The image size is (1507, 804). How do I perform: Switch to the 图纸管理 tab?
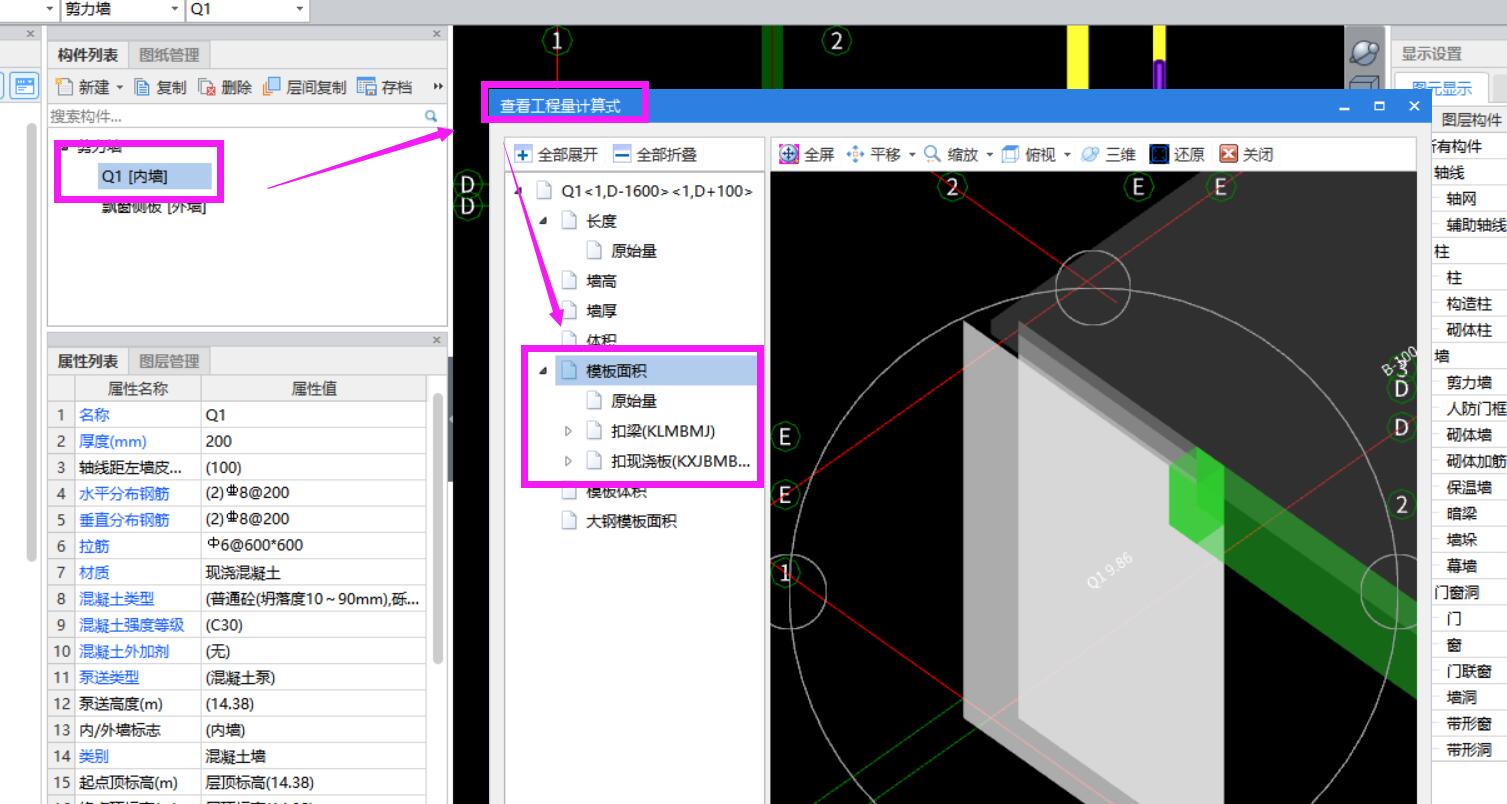pos(169,55)
